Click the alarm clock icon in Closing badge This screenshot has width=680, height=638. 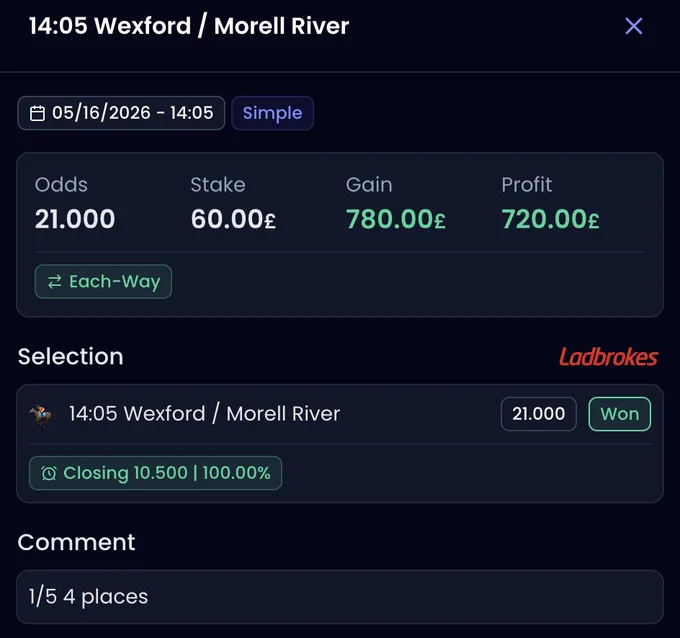[x=49, y=473]
